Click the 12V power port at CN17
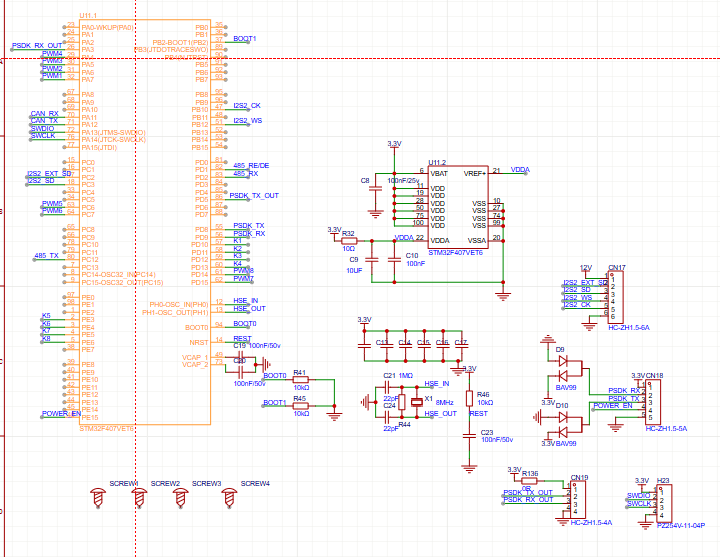This screenshot has height=557, width=720. 586,269
